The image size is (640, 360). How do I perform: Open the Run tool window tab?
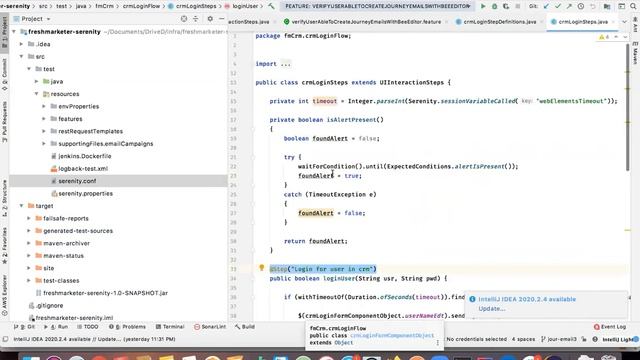click(x=56, y=327)
